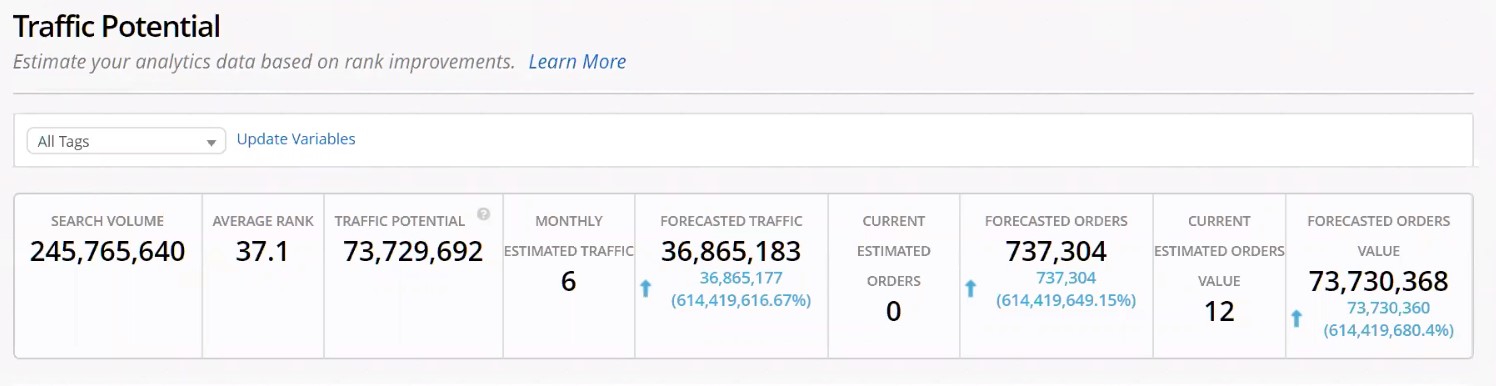Click the Forecasted Orders column label
Viewport: 1496px width, 386px height.
(1056, 221)
